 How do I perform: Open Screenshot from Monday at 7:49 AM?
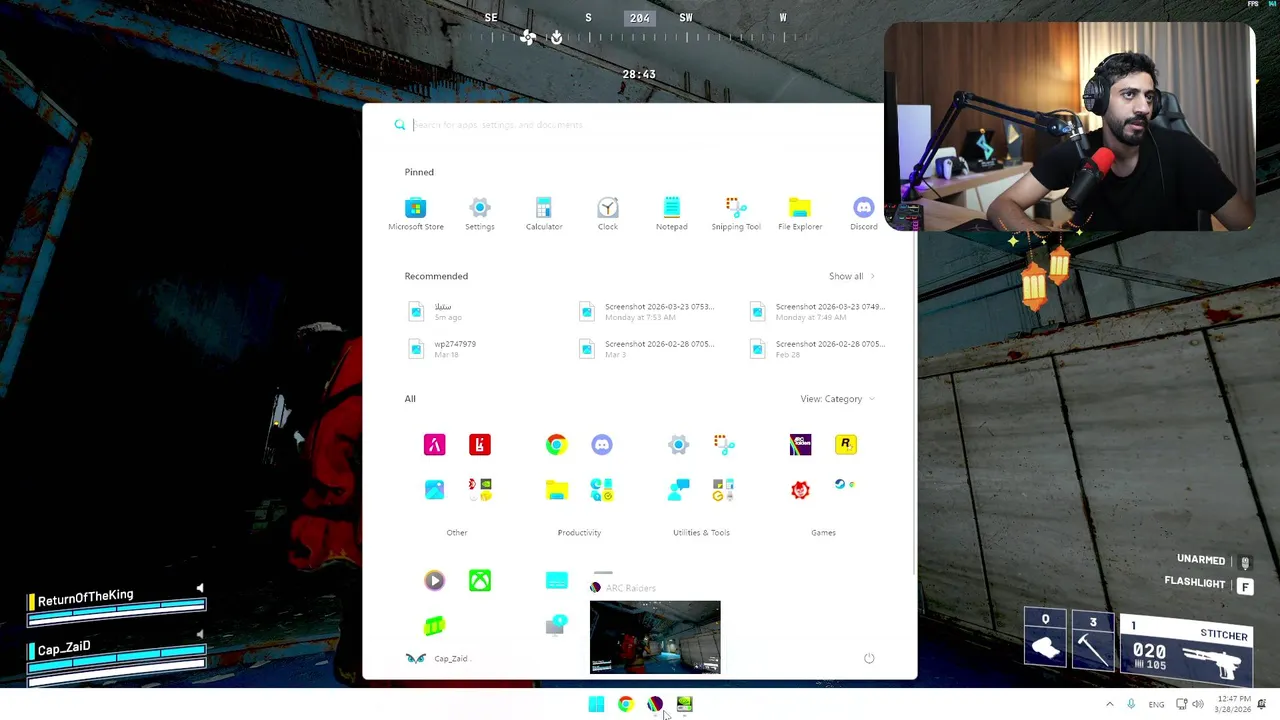coord(818,311)
